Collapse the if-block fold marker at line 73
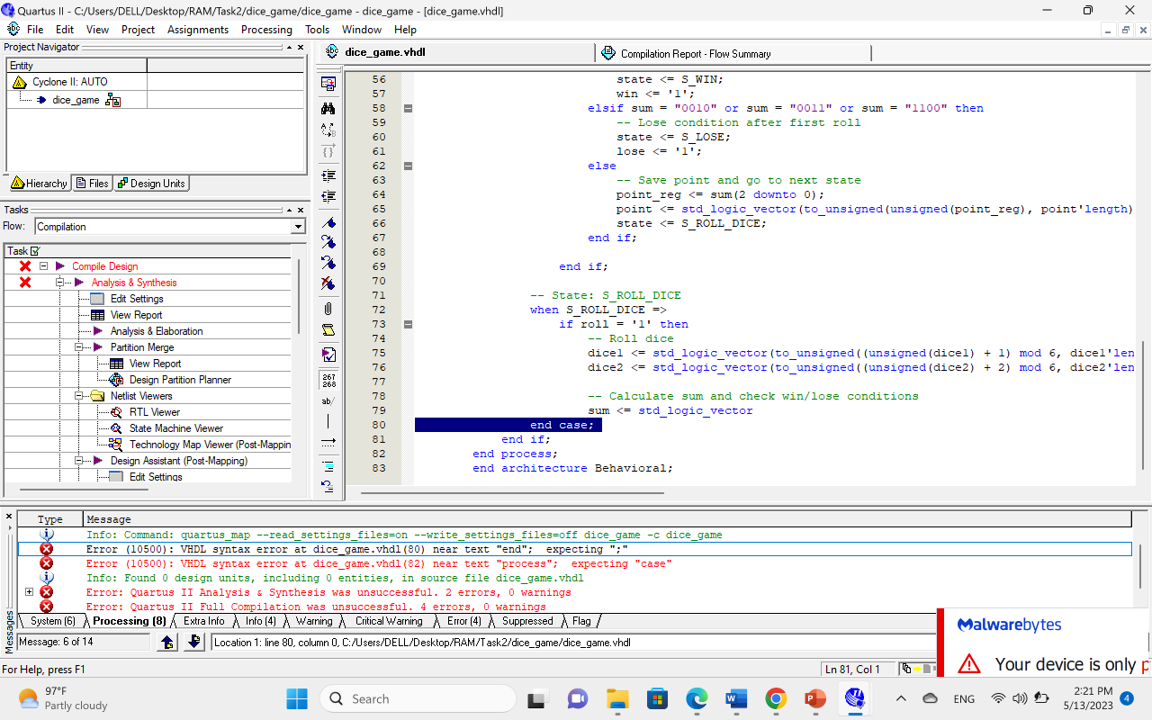This screenshot has width=1152, height=720. click(408, 324)
